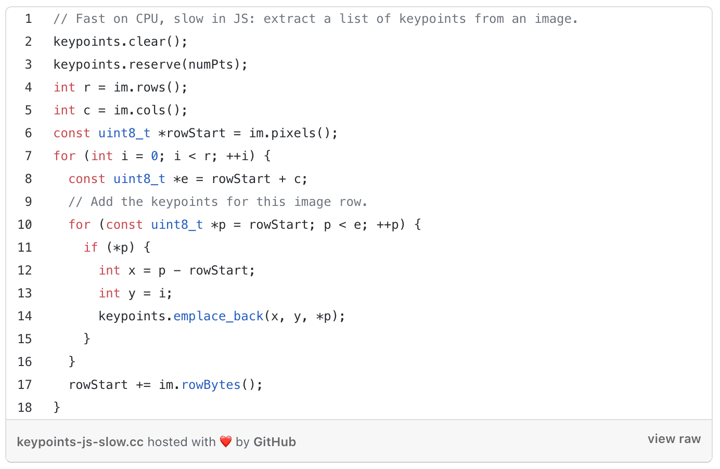Click the "keypoints.clear();" code line
This screenshot has width=720, height=469.
pos(120,42)
